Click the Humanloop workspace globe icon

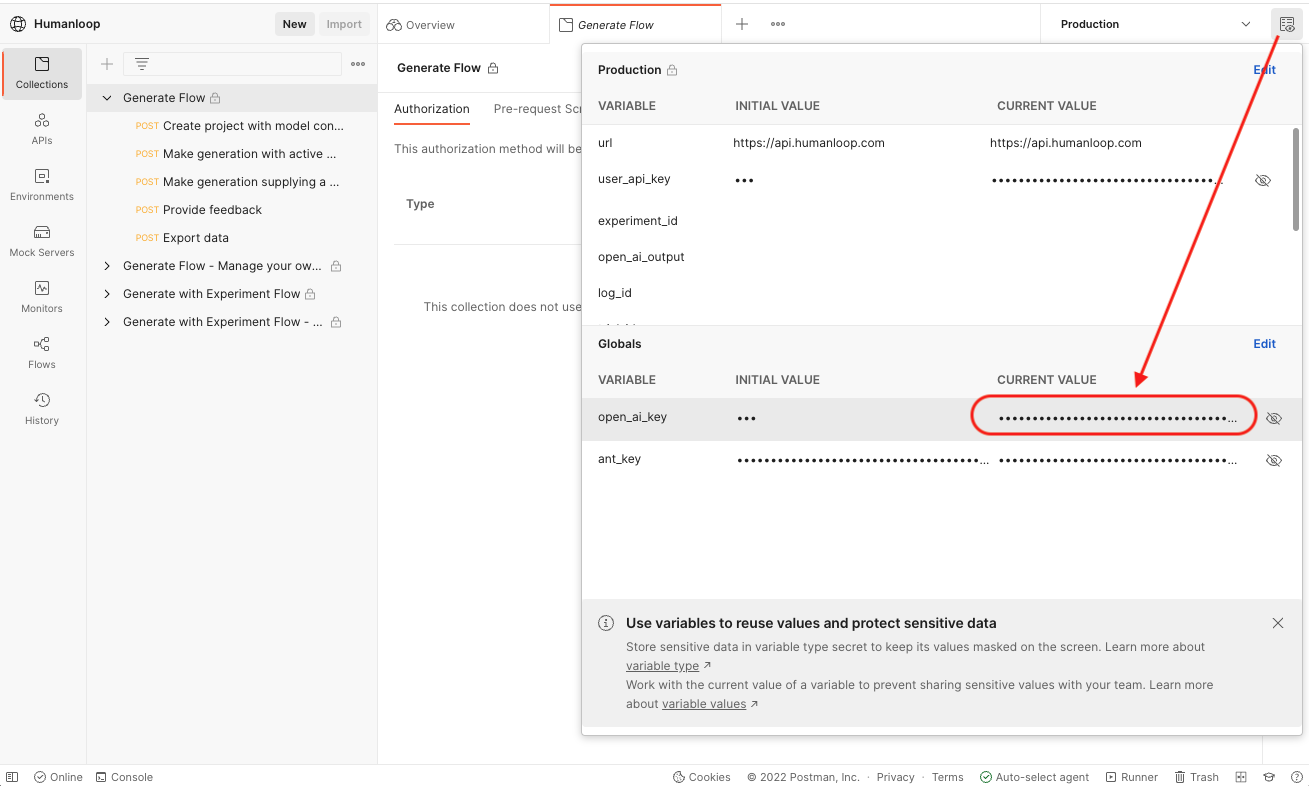coord(18,24)
